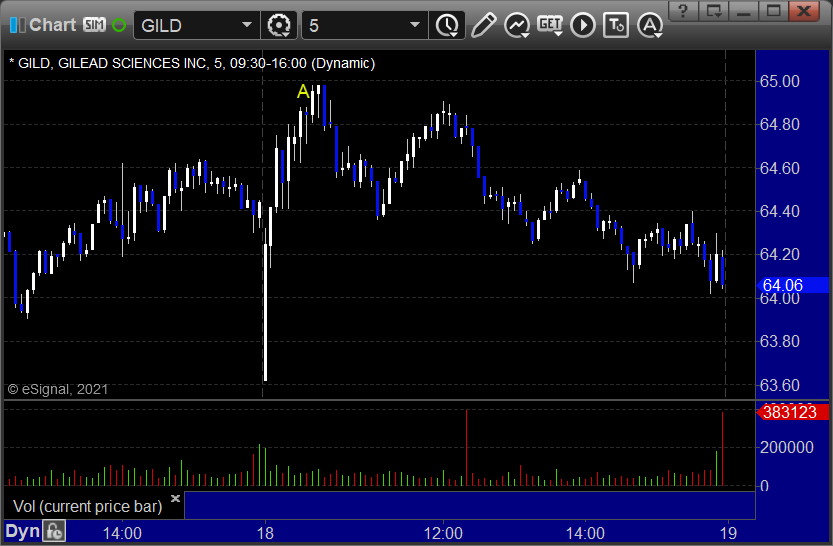Click the yellow A marker on chart
Image resolution: width=833 pixels, height=546 pixels.
coord(303,91)
